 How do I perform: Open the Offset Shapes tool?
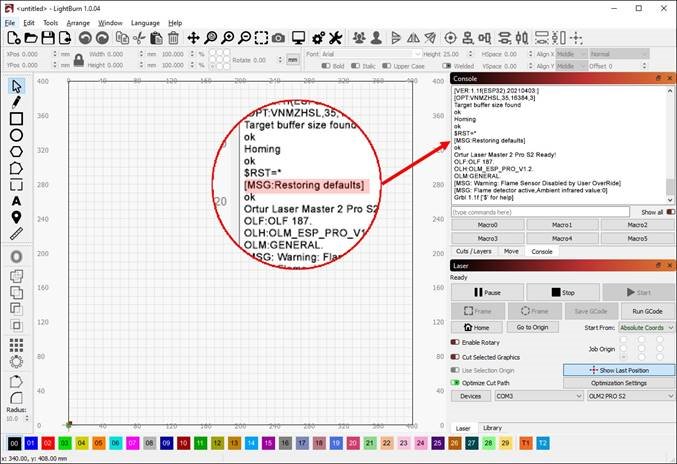(x=16, y=257)
